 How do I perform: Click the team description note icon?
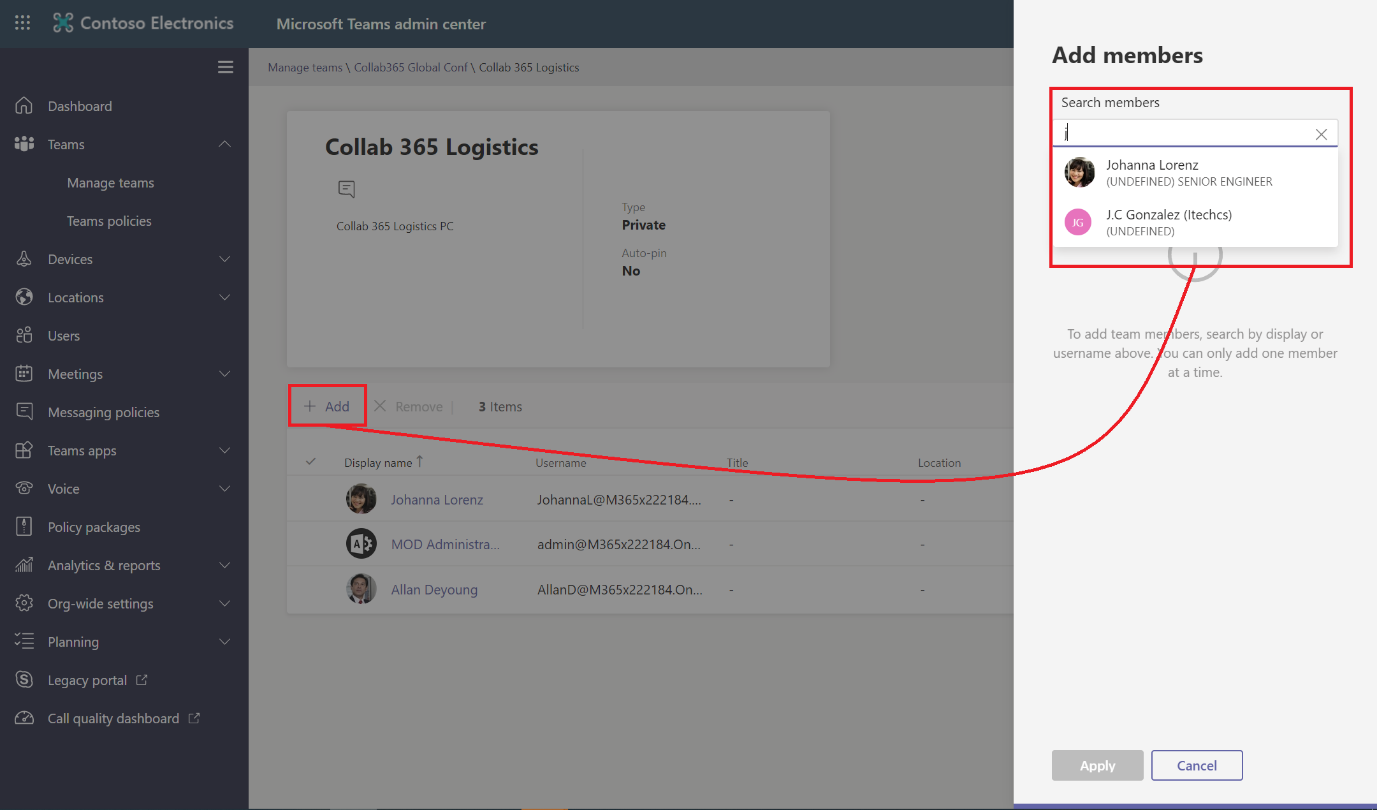[346, 188]
